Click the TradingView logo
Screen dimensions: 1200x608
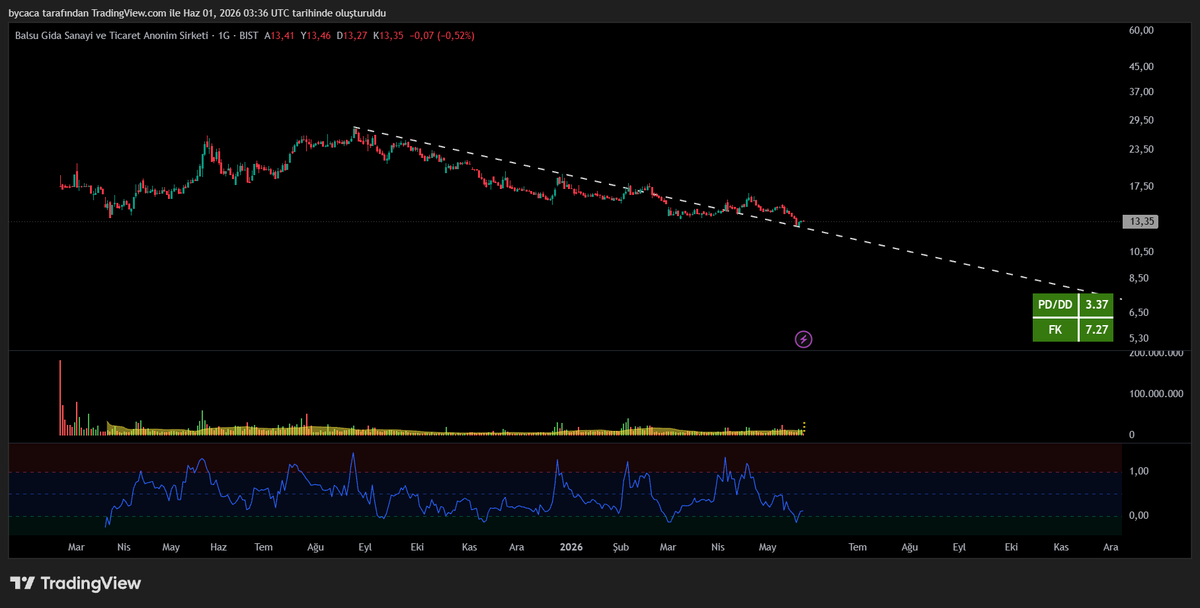tap(76, 583)
